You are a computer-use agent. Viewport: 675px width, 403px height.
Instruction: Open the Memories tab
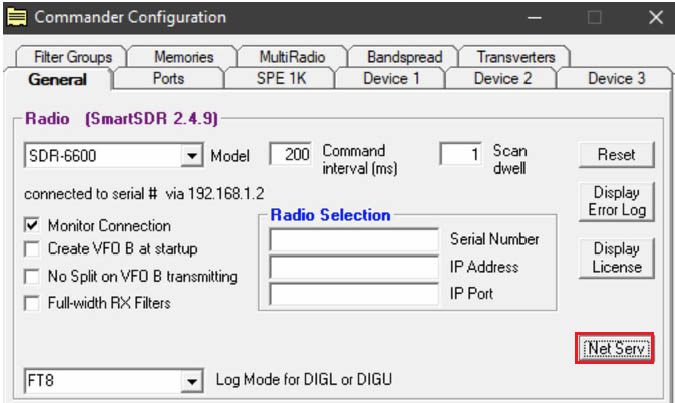pos(183,57)
